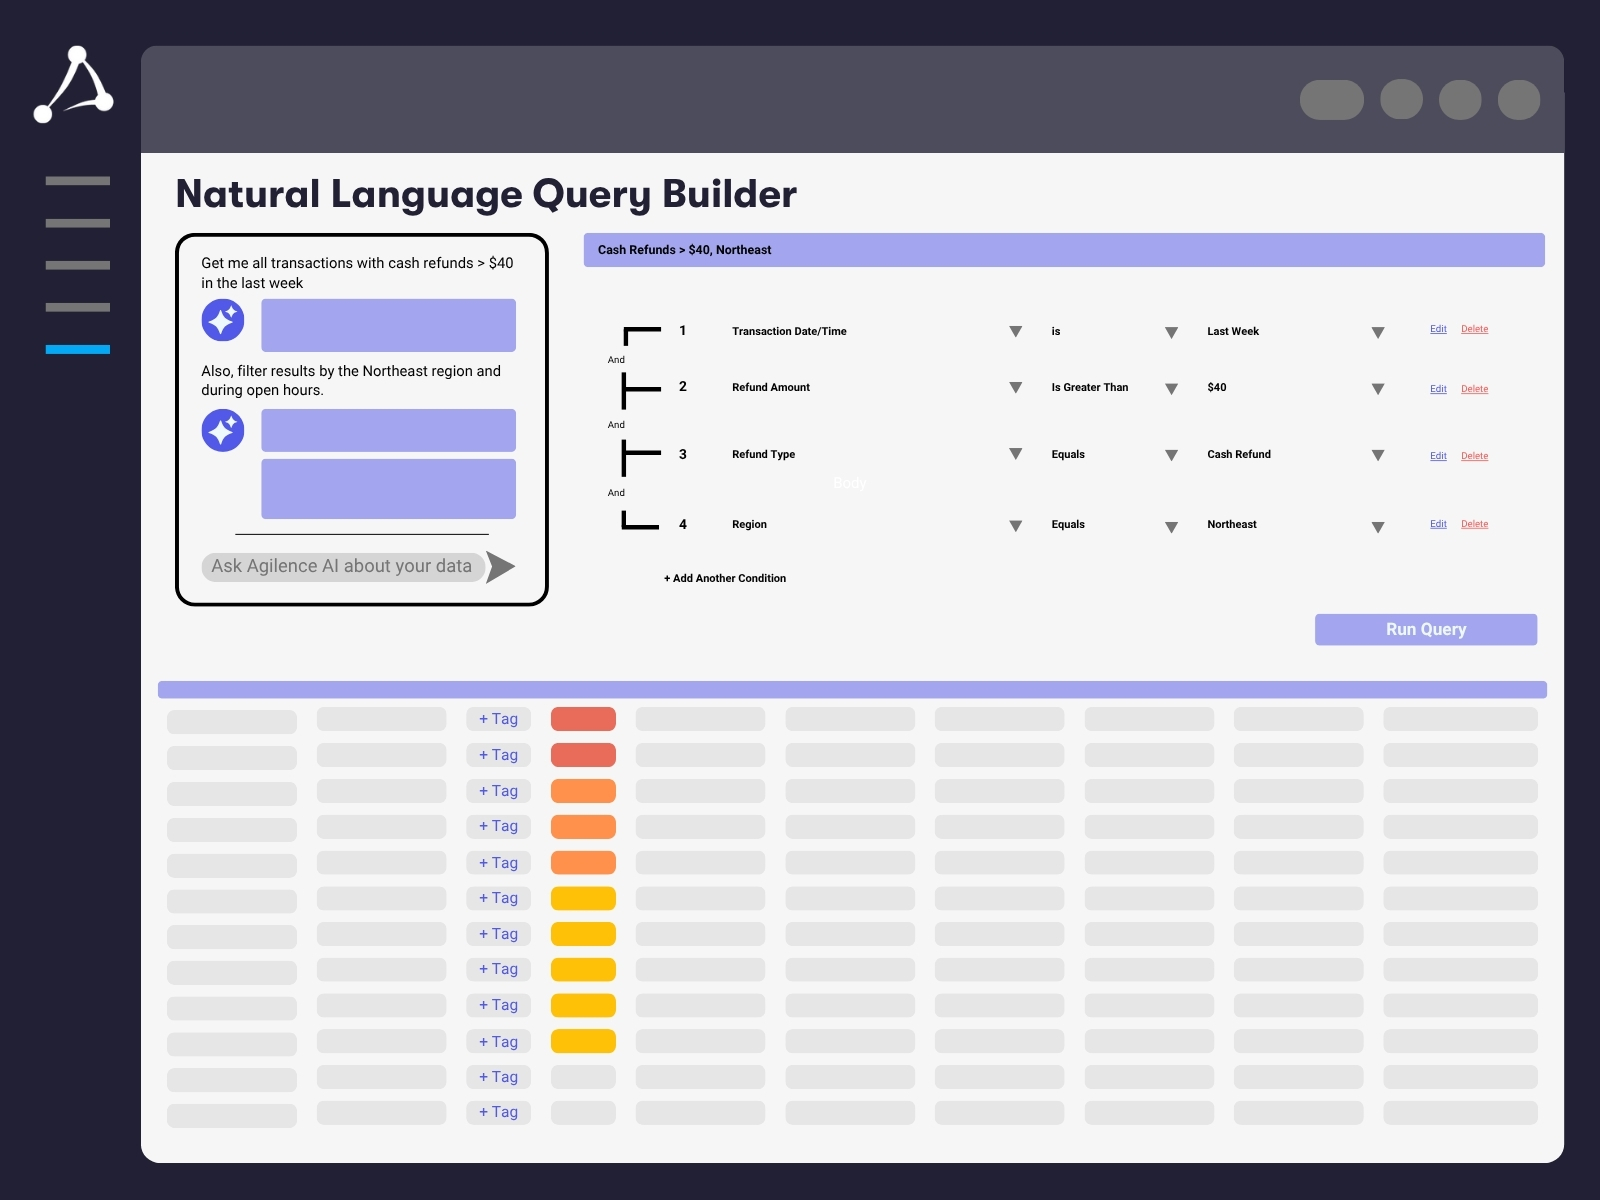1600x1200 pixels.
Task: Click '+ Add Another Condition'
Action: click(x=725, y=578)
